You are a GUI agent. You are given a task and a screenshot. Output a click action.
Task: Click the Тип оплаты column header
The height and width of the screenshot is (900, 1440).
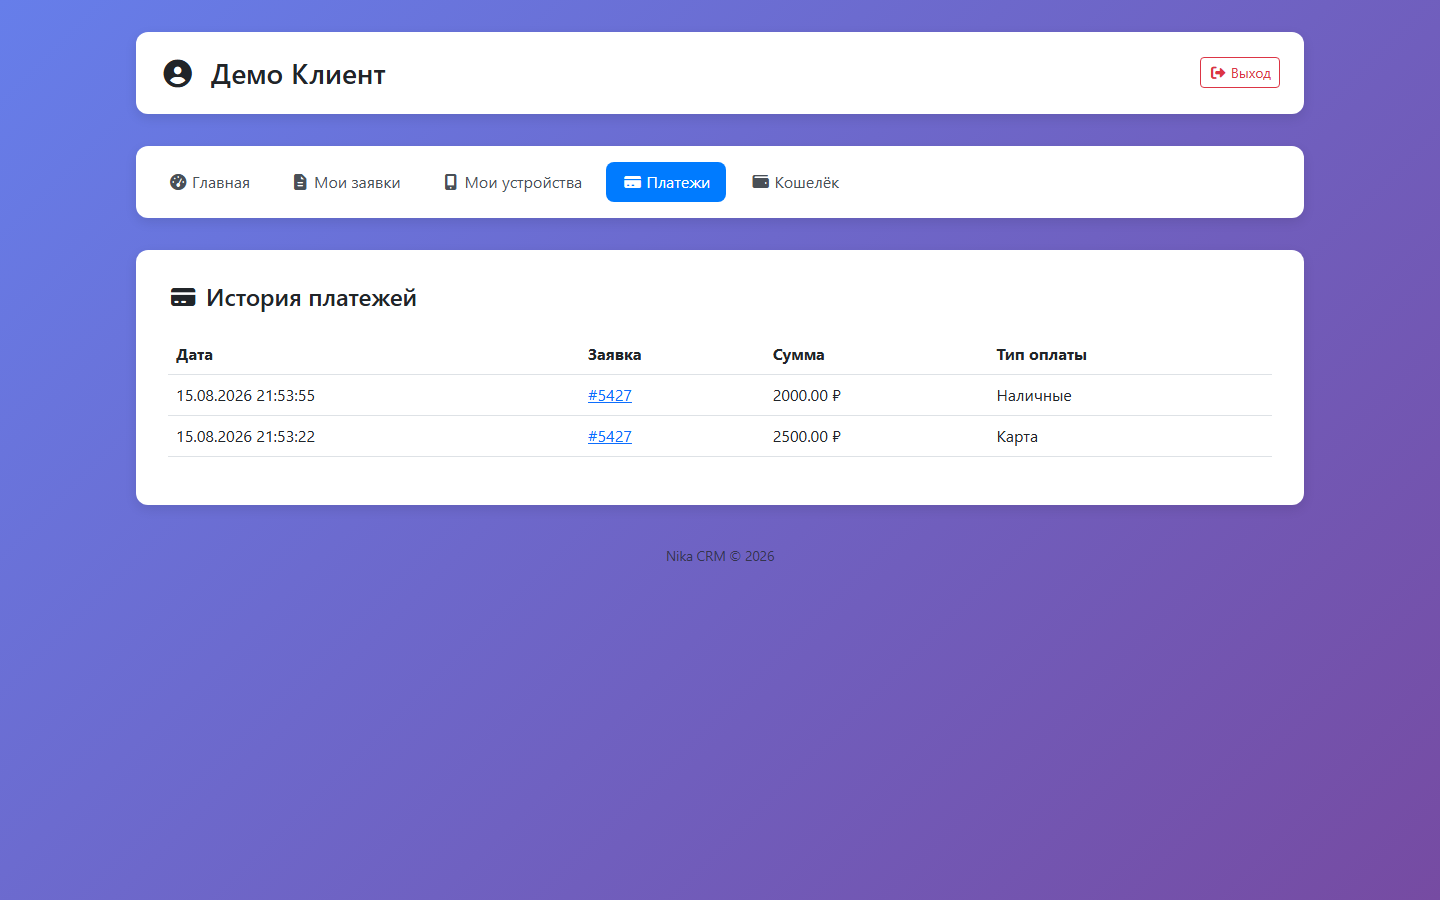[1042, 355]
